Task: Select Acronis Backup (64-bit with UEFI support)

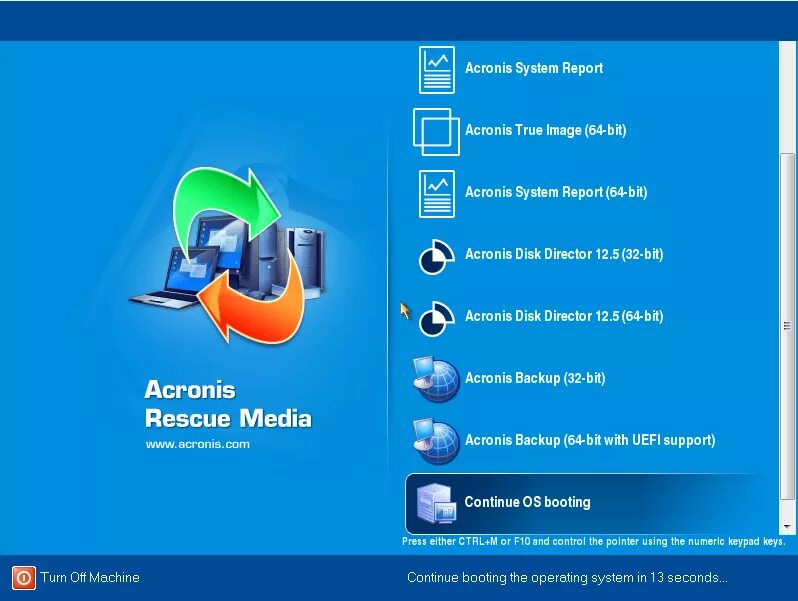Action: tap(590, 440)
